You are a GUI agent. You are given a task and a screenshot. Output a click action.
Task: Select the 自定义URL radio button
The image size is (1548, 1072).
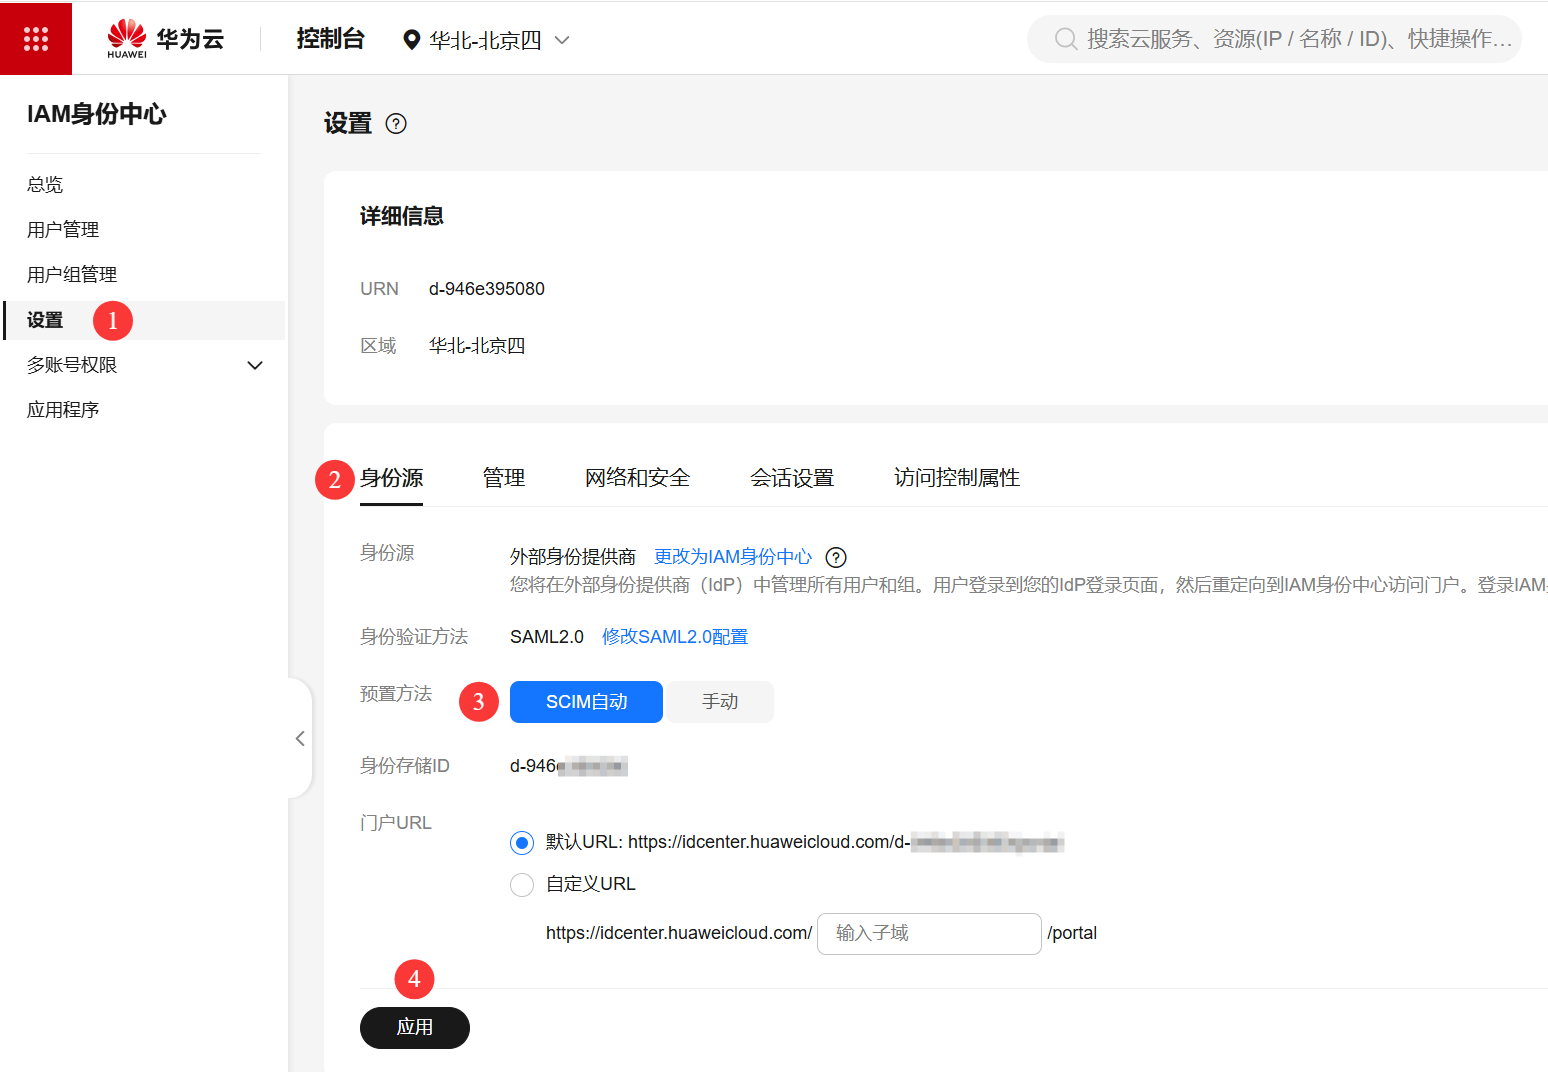coord(522,885)
